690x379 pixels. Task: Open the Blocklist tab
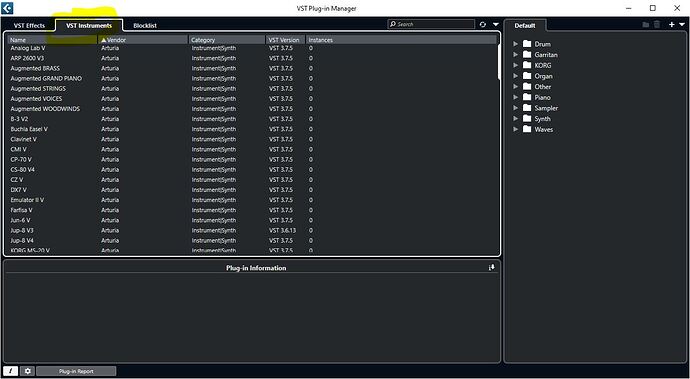pyautogui.click(x=145, y=26)
